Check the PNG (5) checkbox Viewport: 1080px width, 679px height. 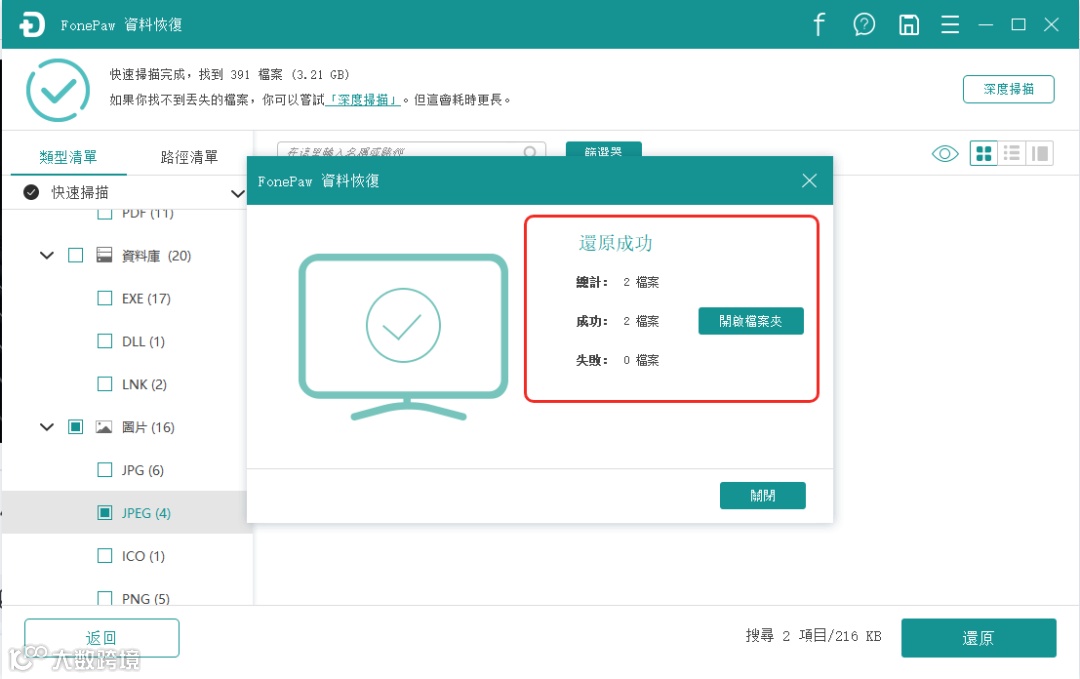105,597
